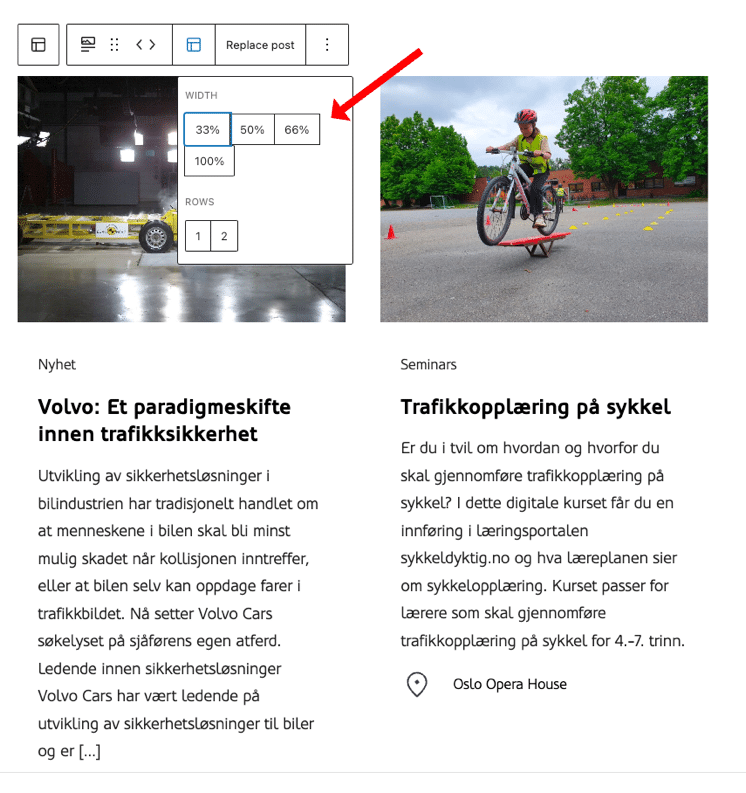Viewport: 746px width, 793px height.
Task: Choose 1 row
Action: click(198, 236)
